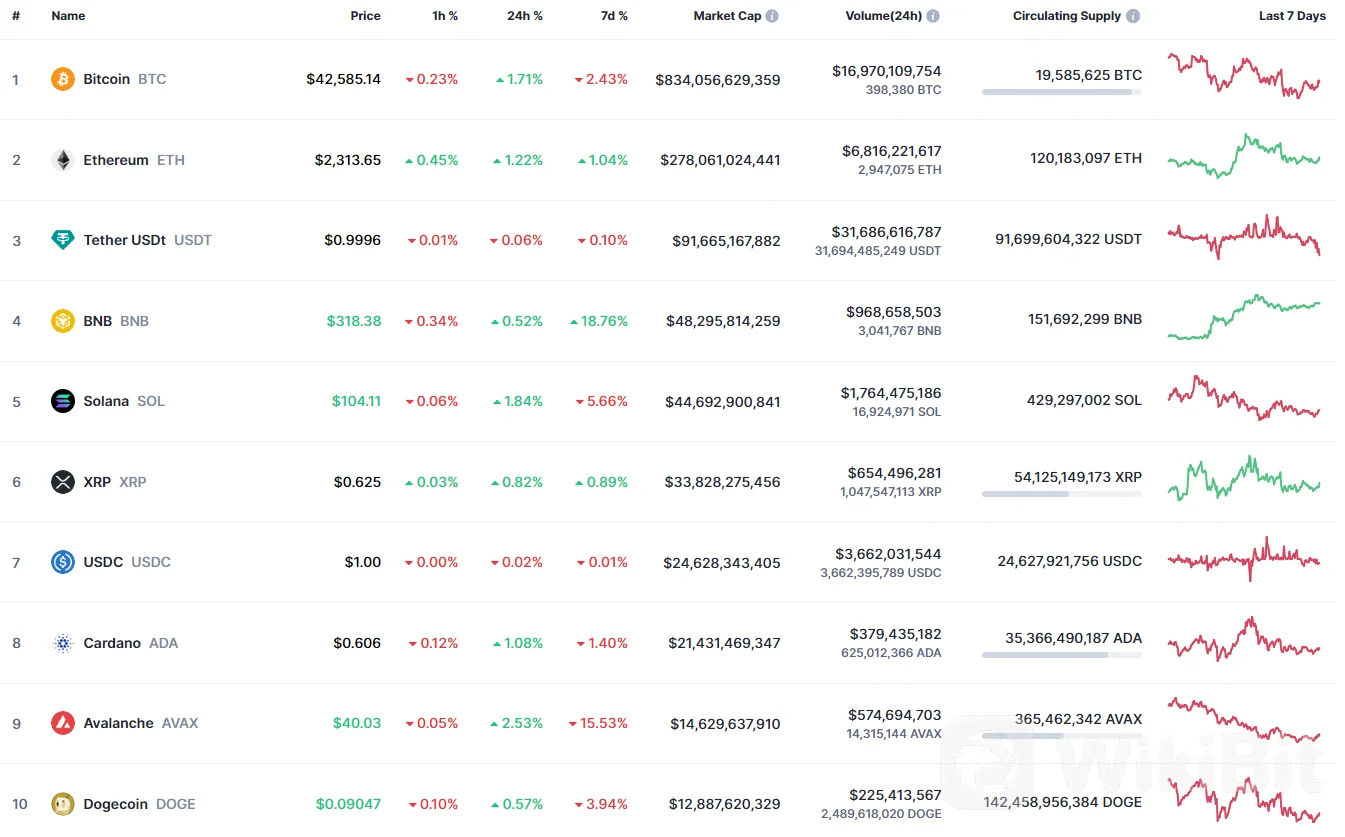This screenshot has height=837, width=1345.
Task: Click BNB's 7-day price sparkline chart
Action: (x=1244, y=320)
